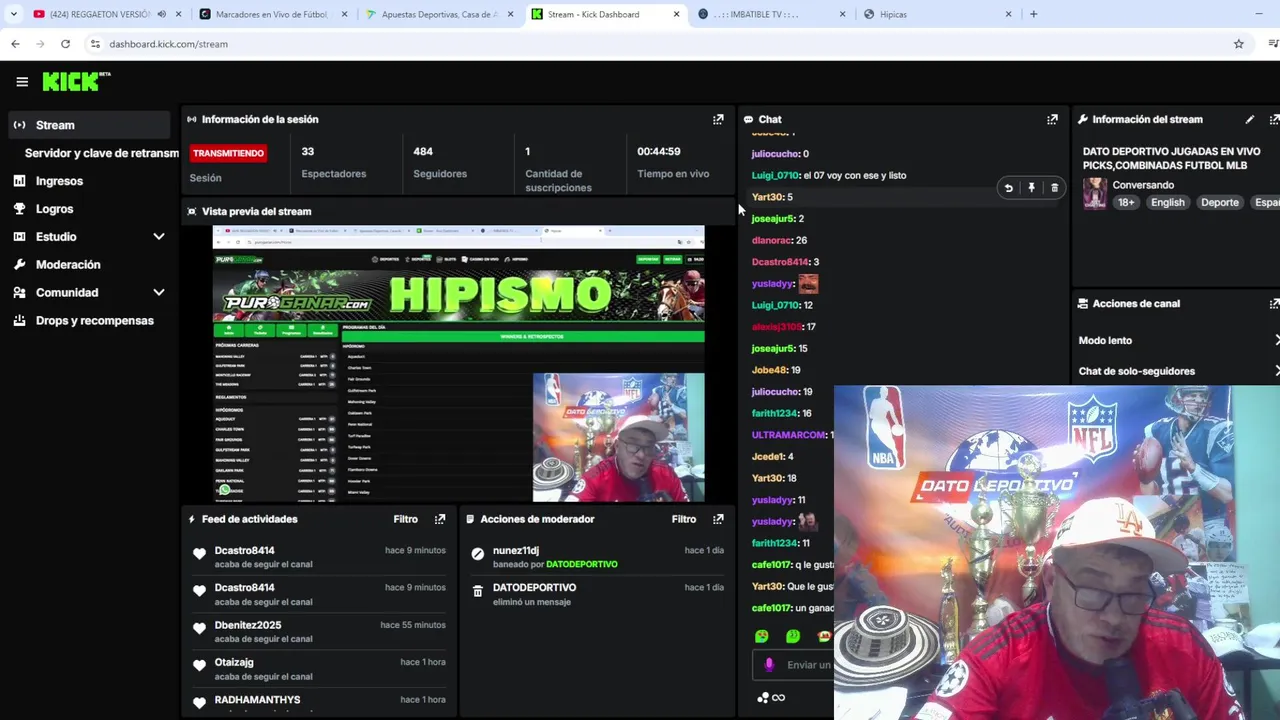The image size is (1280, 720).
Task: Click the TRANSMITIENDO status badge
Action: [x=228, y=153]
